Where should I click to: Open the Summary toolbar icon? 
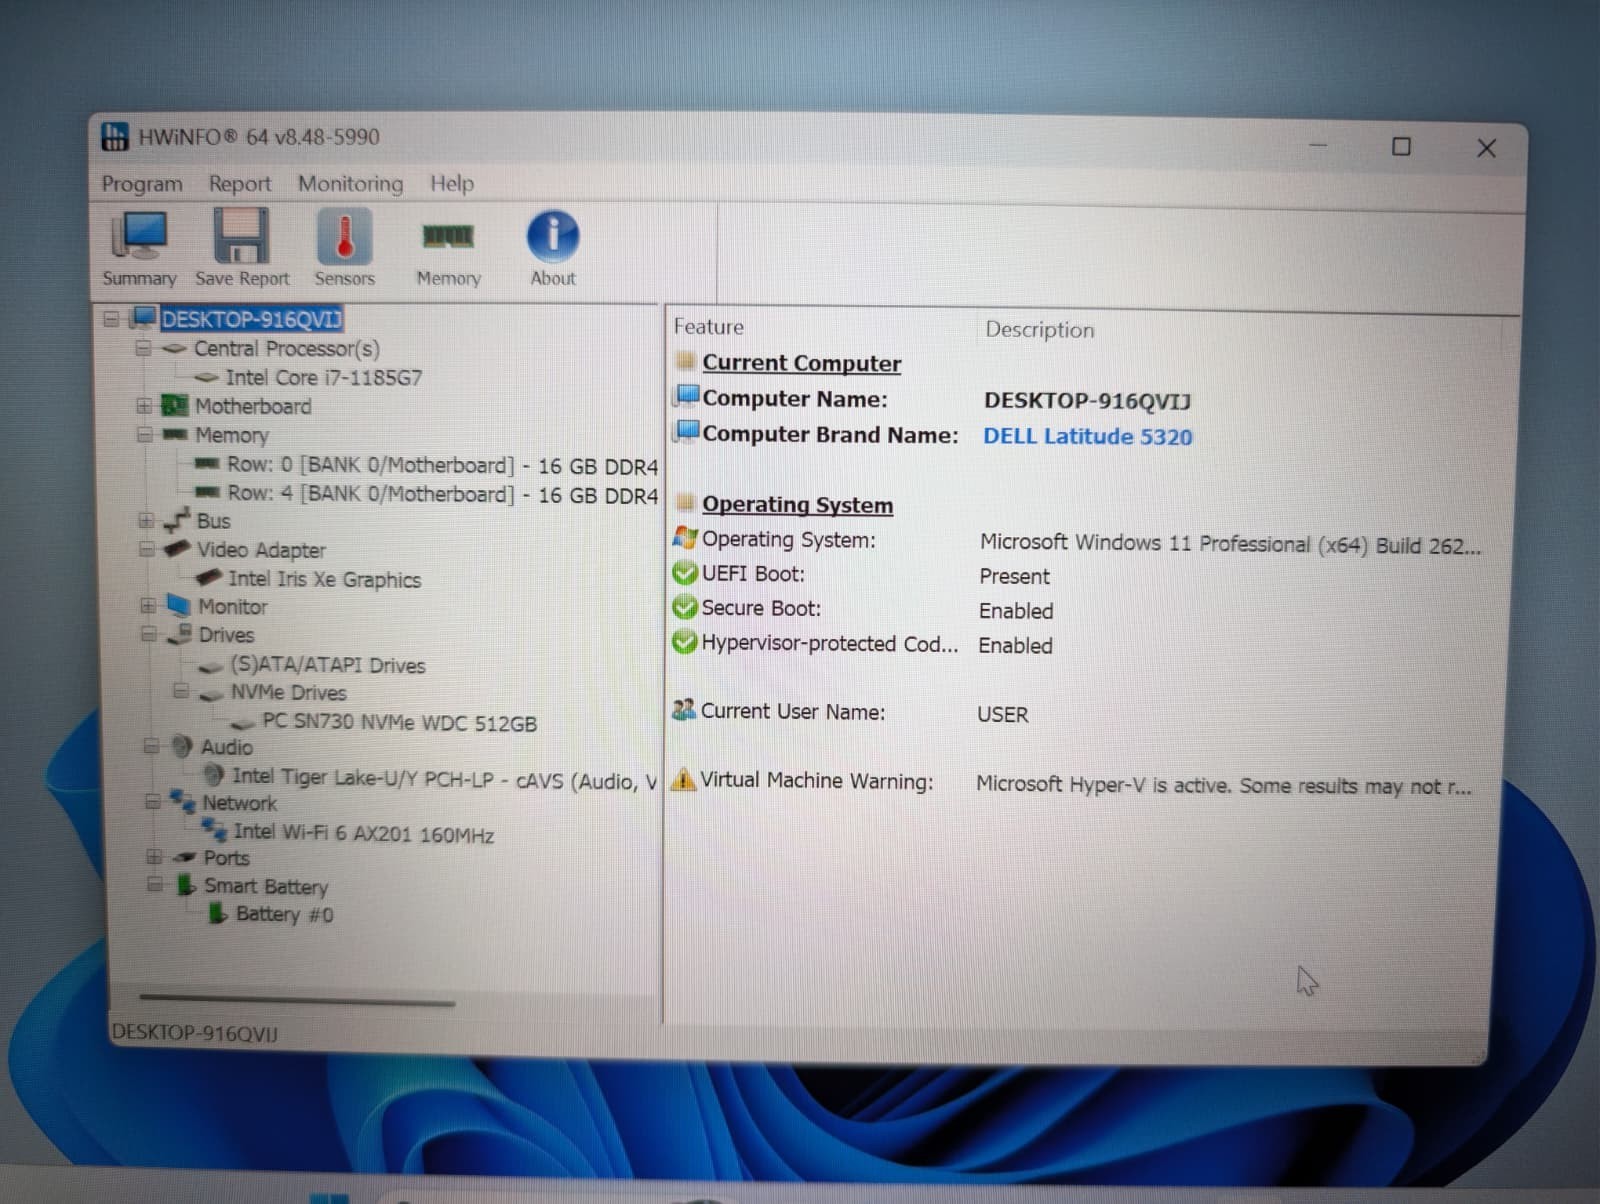[x=139, y=247]
